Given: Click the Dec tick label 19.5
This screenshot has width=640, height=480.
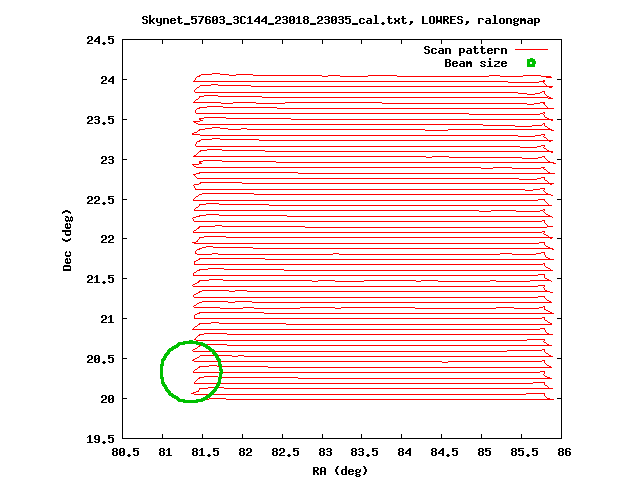Looking at the screenshot, I should pyautogui.click(x=100, y=439).
